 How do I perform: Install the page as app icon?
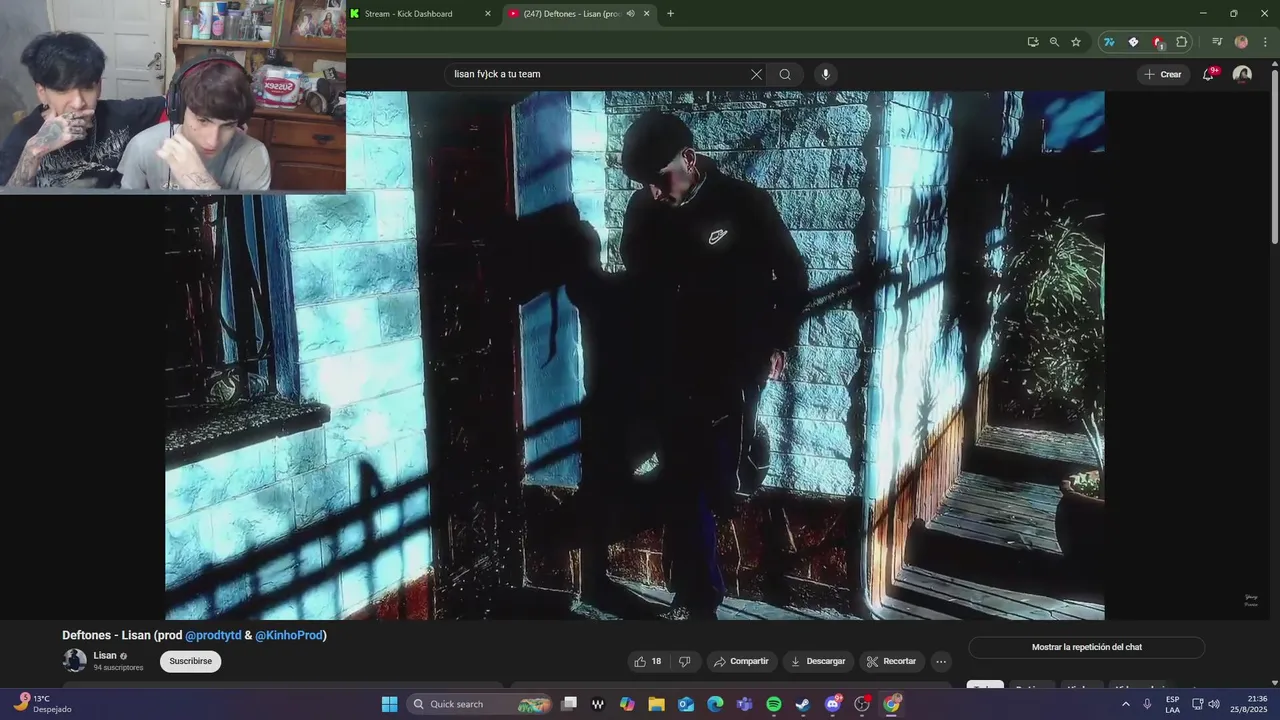(1033, 42)
